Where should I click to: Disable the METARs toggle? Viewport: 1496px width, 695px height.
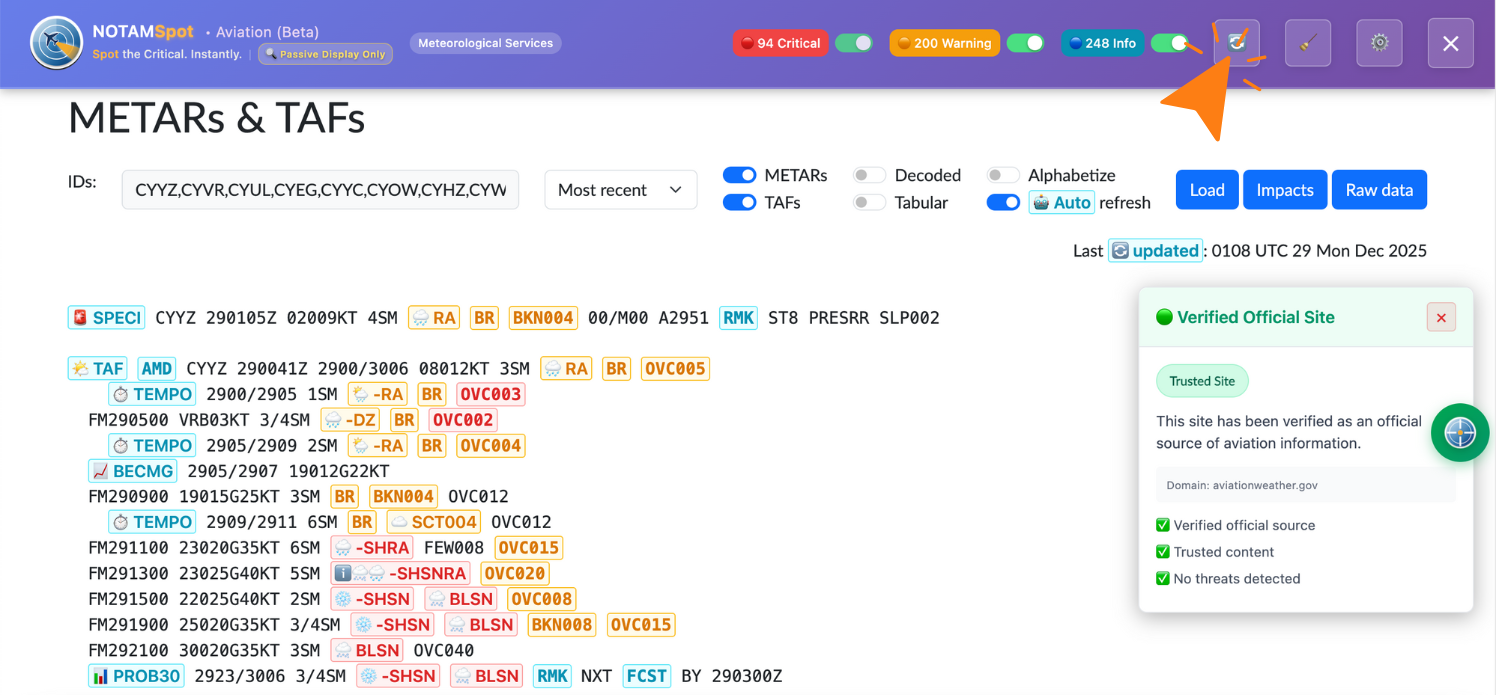tap(739, 174)
